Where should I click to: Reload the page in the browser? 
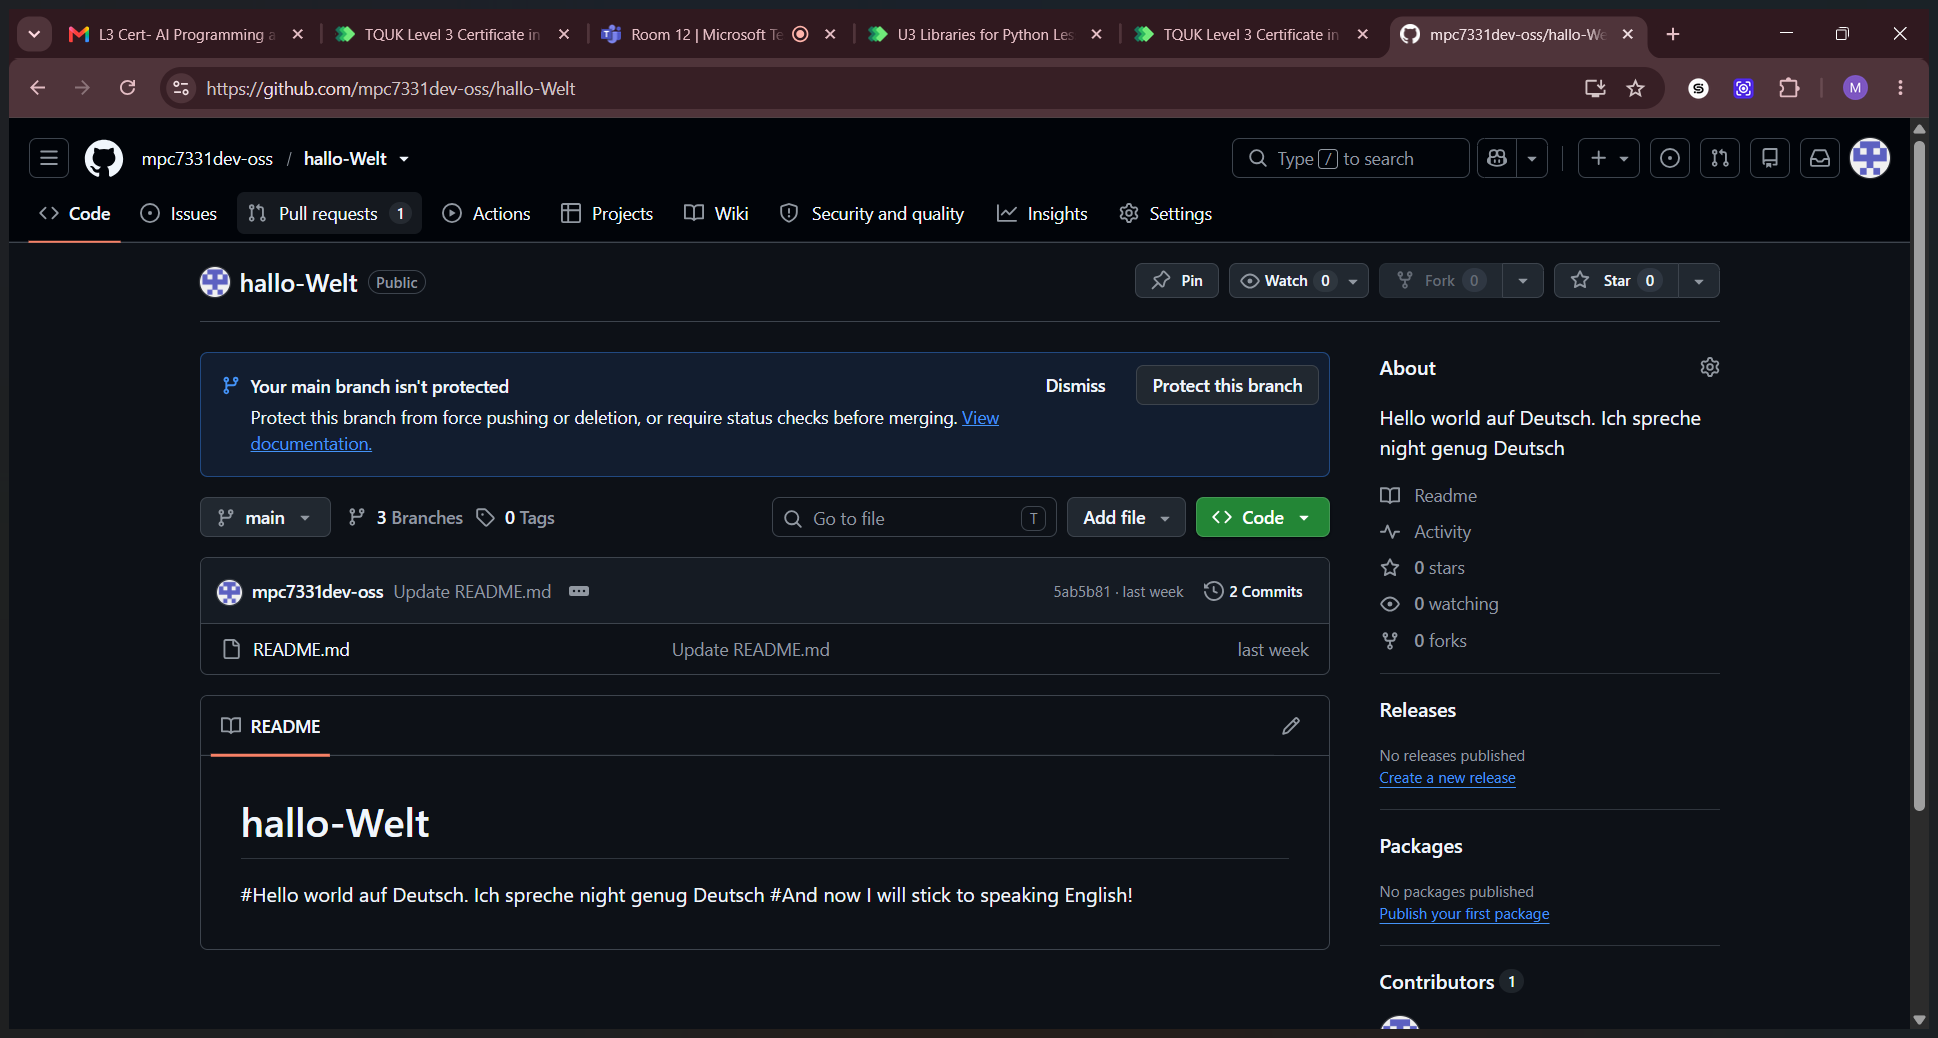tap(127, 88)
